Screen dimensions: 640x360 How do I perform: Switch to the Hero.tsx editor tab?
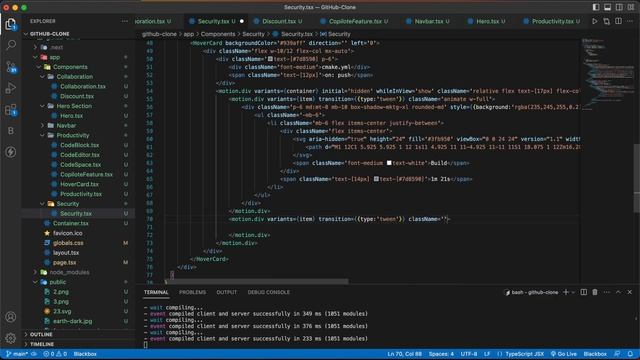[490, 21]
